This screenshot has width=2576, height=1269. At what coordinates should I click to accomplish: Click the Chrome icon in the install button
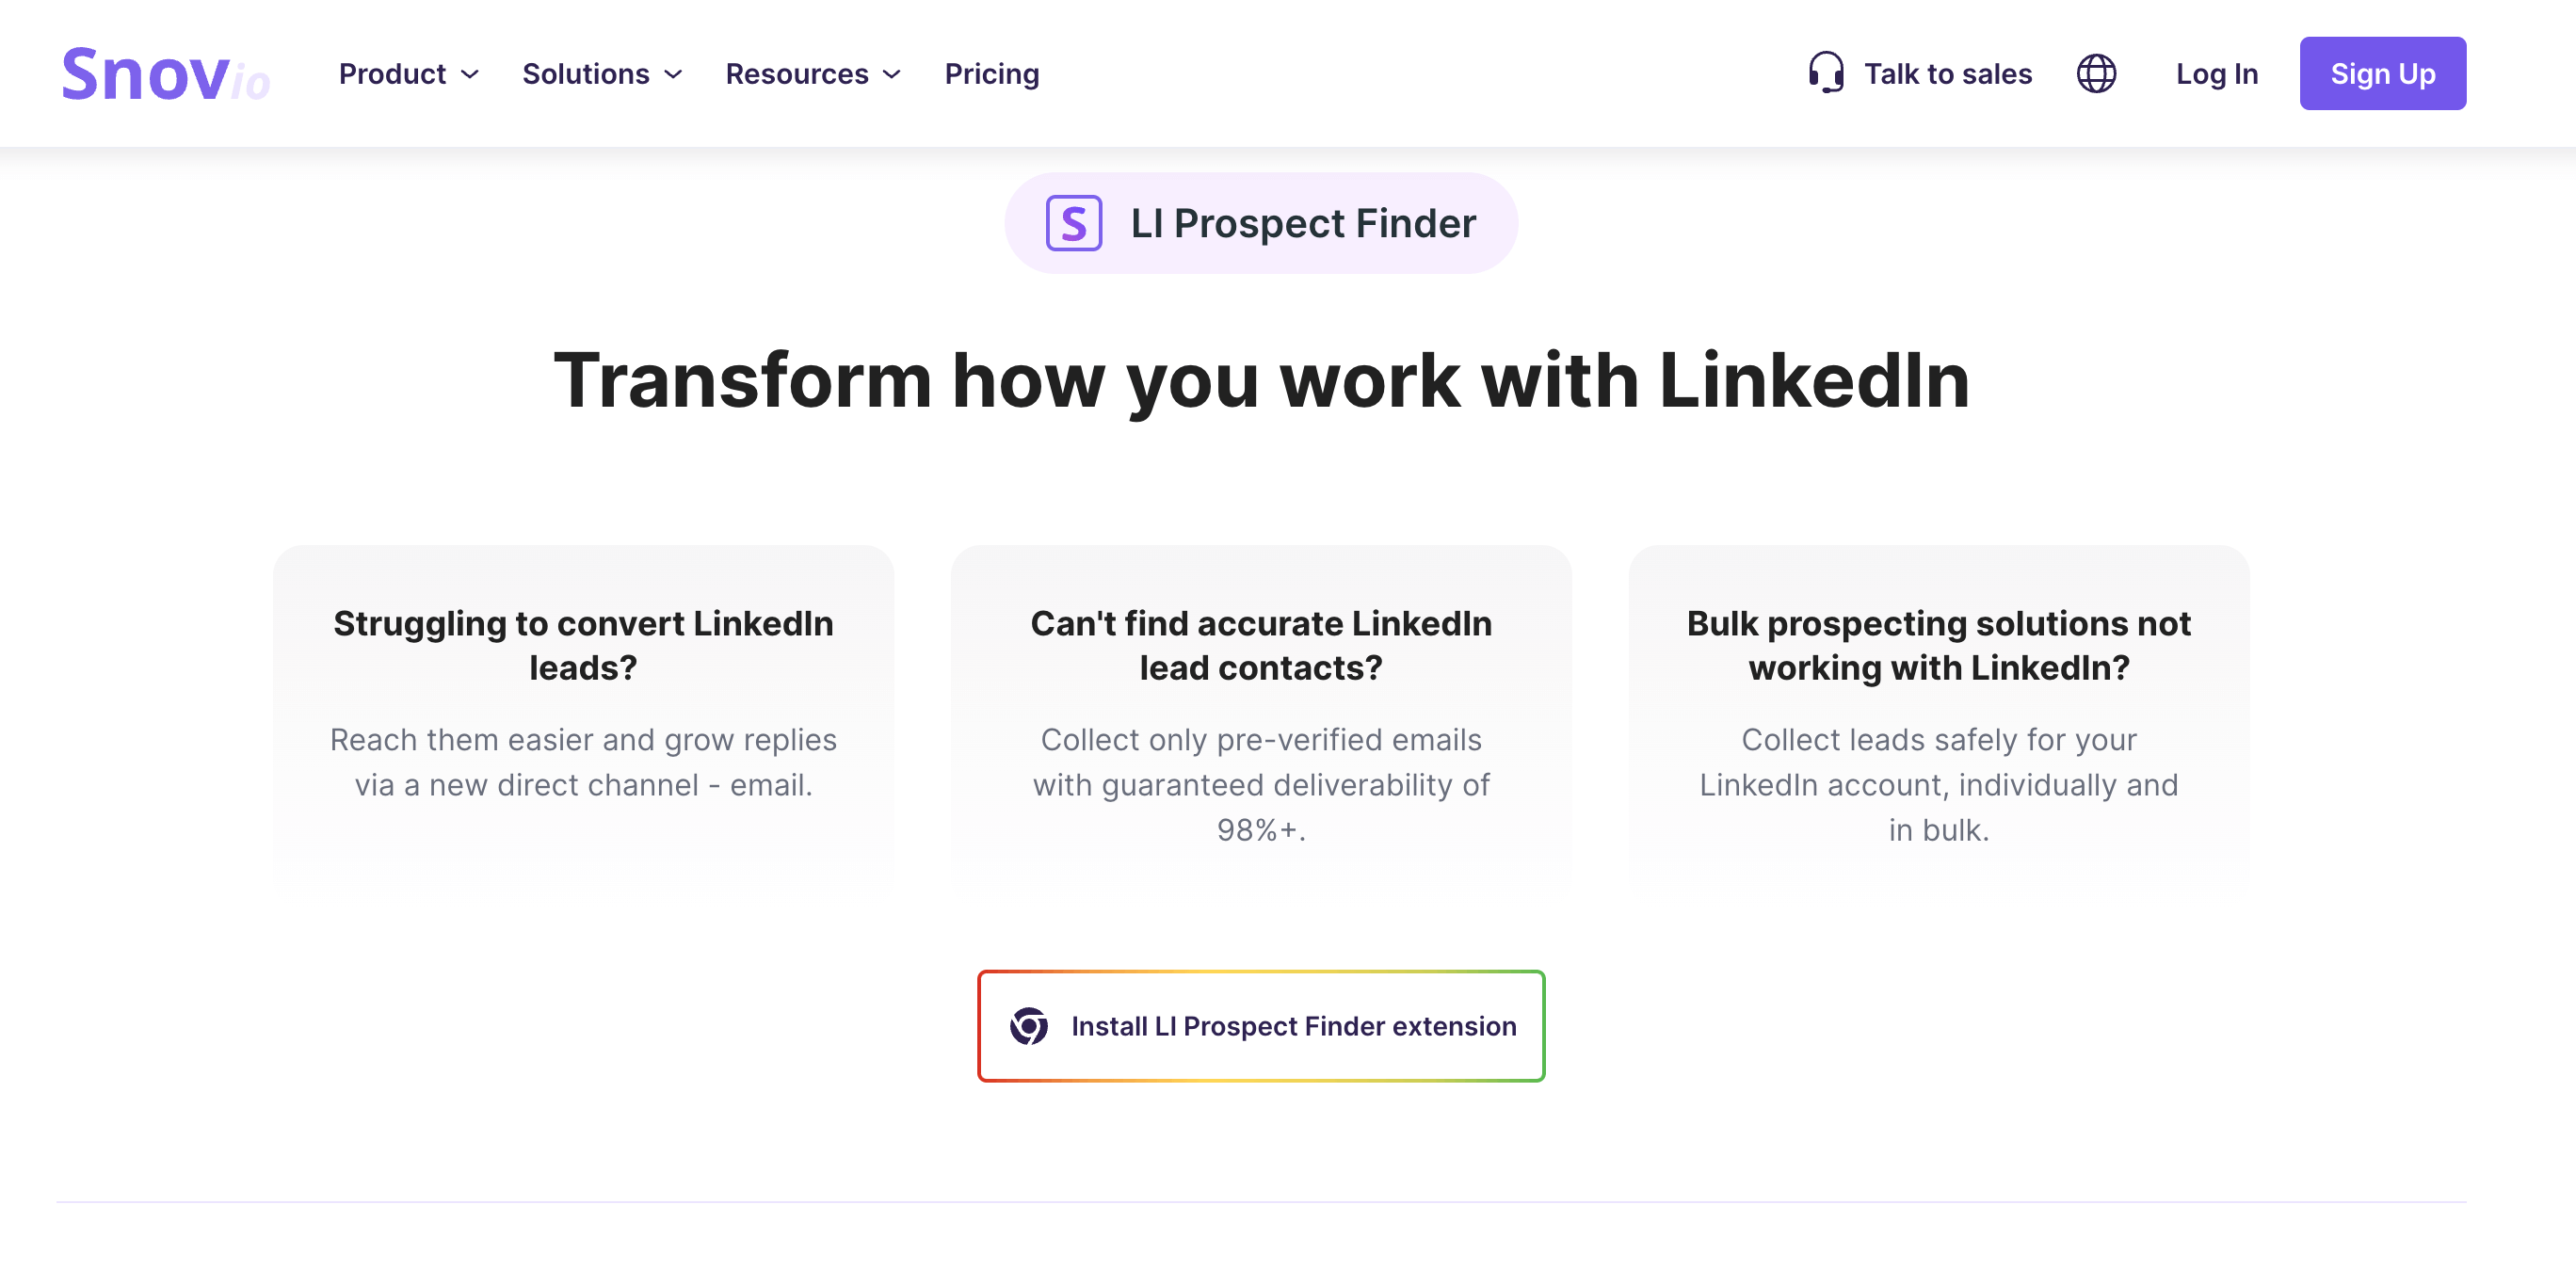tap(1030, 1026)
